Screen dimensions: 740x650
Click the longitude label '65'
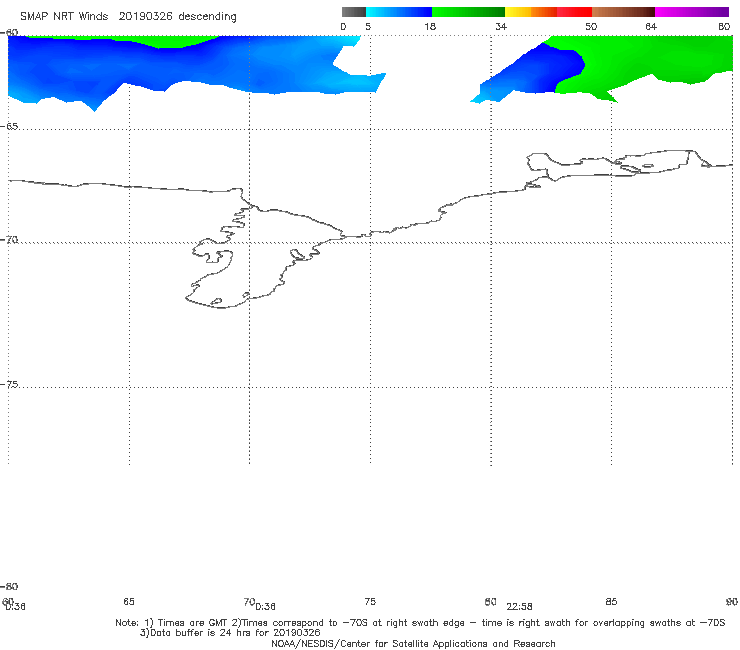coord(129,601)
